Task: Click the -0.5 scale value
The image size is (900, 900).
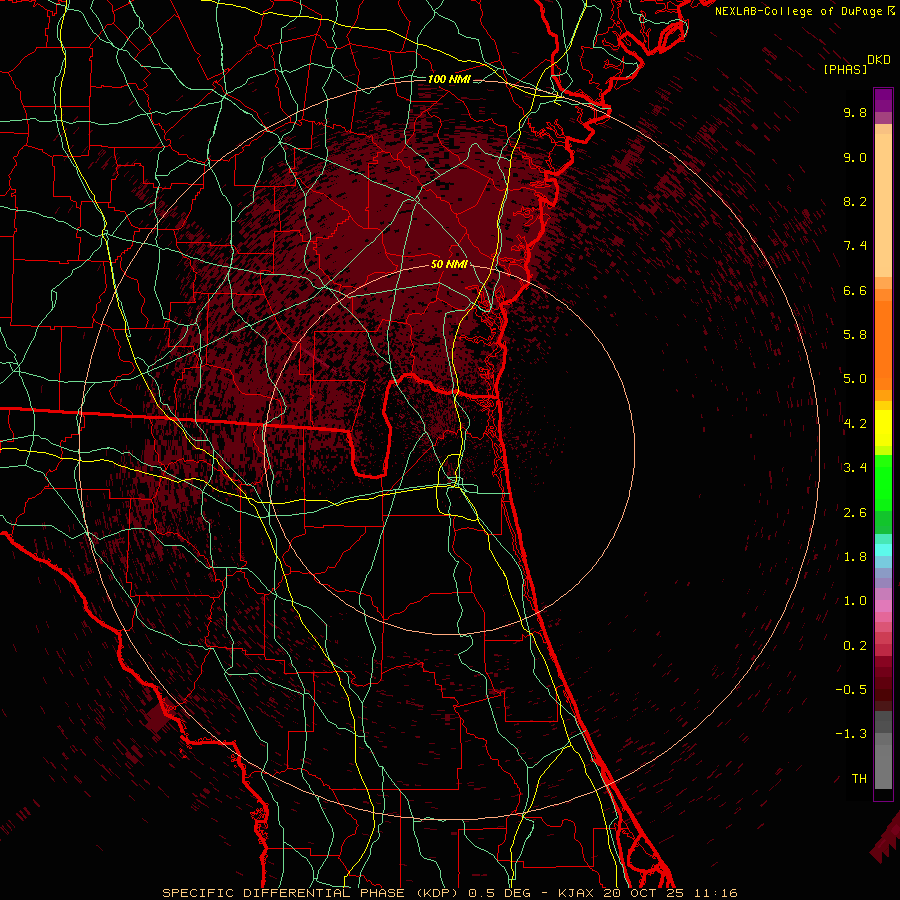Action: tap(851, 690)
